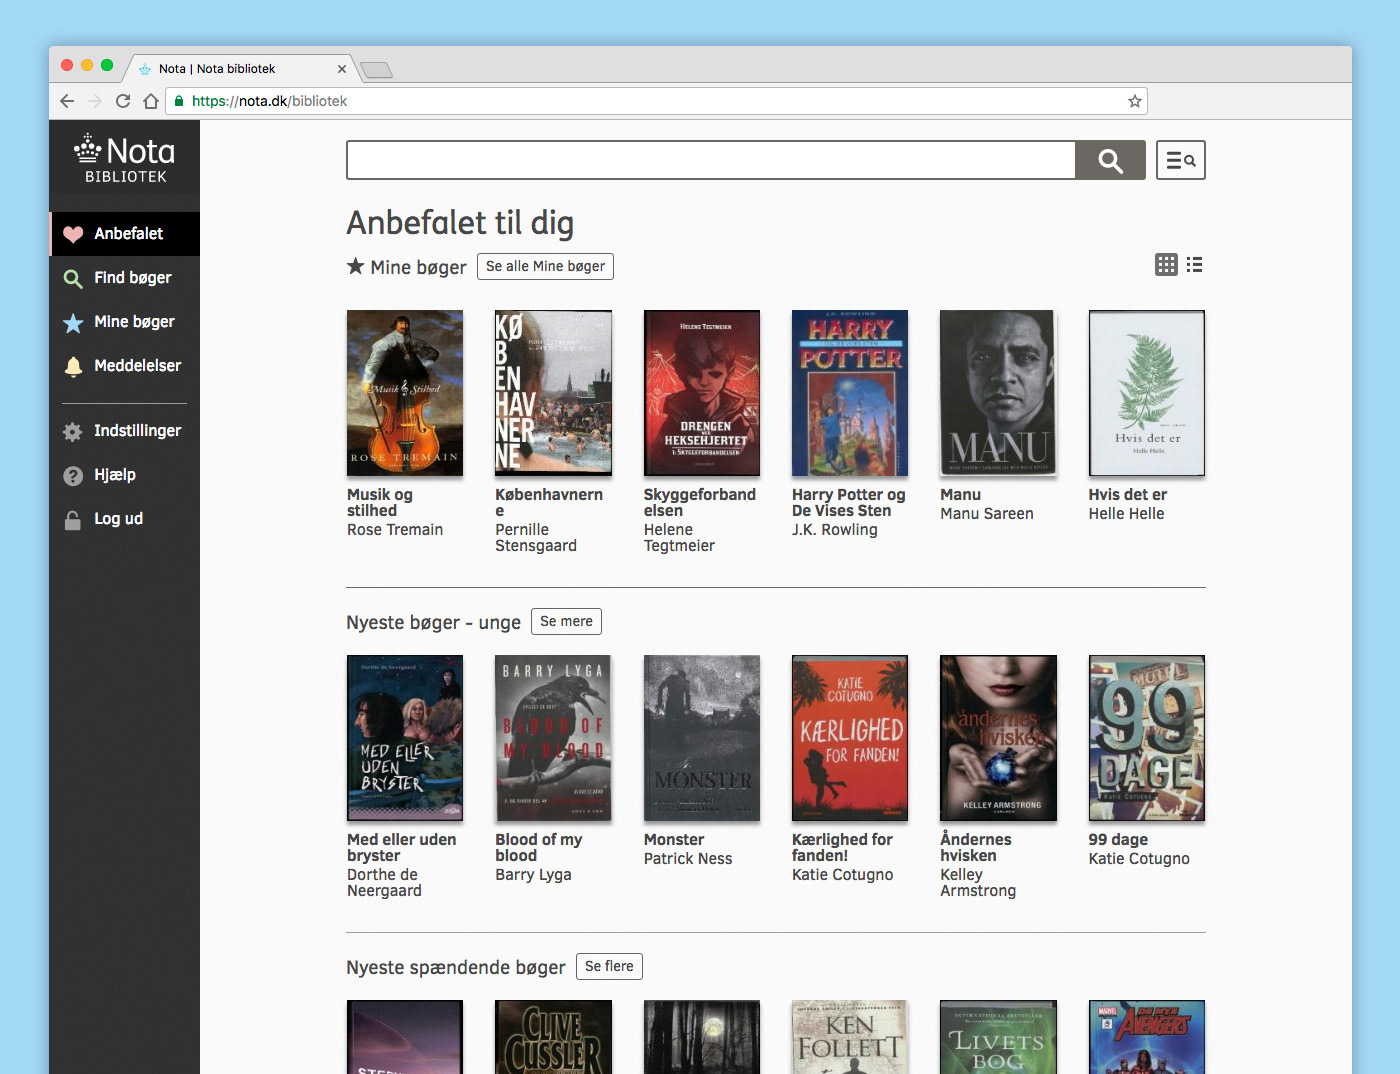Click Se flere for Nyeste spændende bøger
1400x1074 pixels.
click(x=609, y=966)
